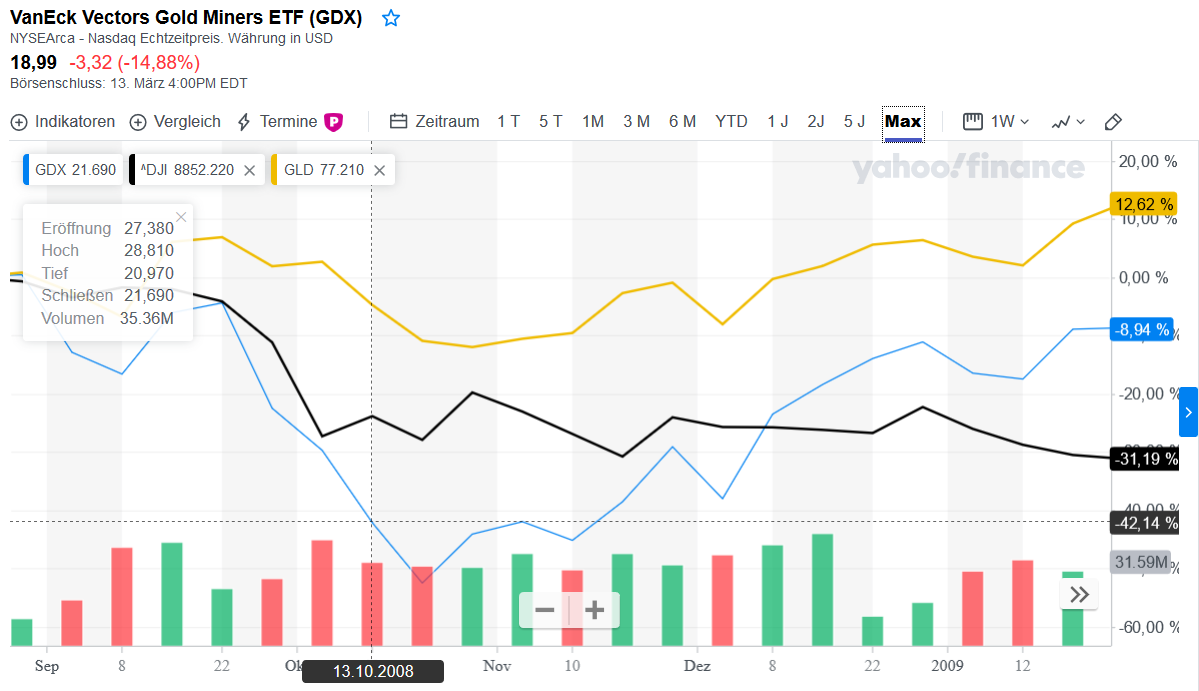1199x691 pixels.
Task: Open 1W interval dropdown
Action: point(996,122)
